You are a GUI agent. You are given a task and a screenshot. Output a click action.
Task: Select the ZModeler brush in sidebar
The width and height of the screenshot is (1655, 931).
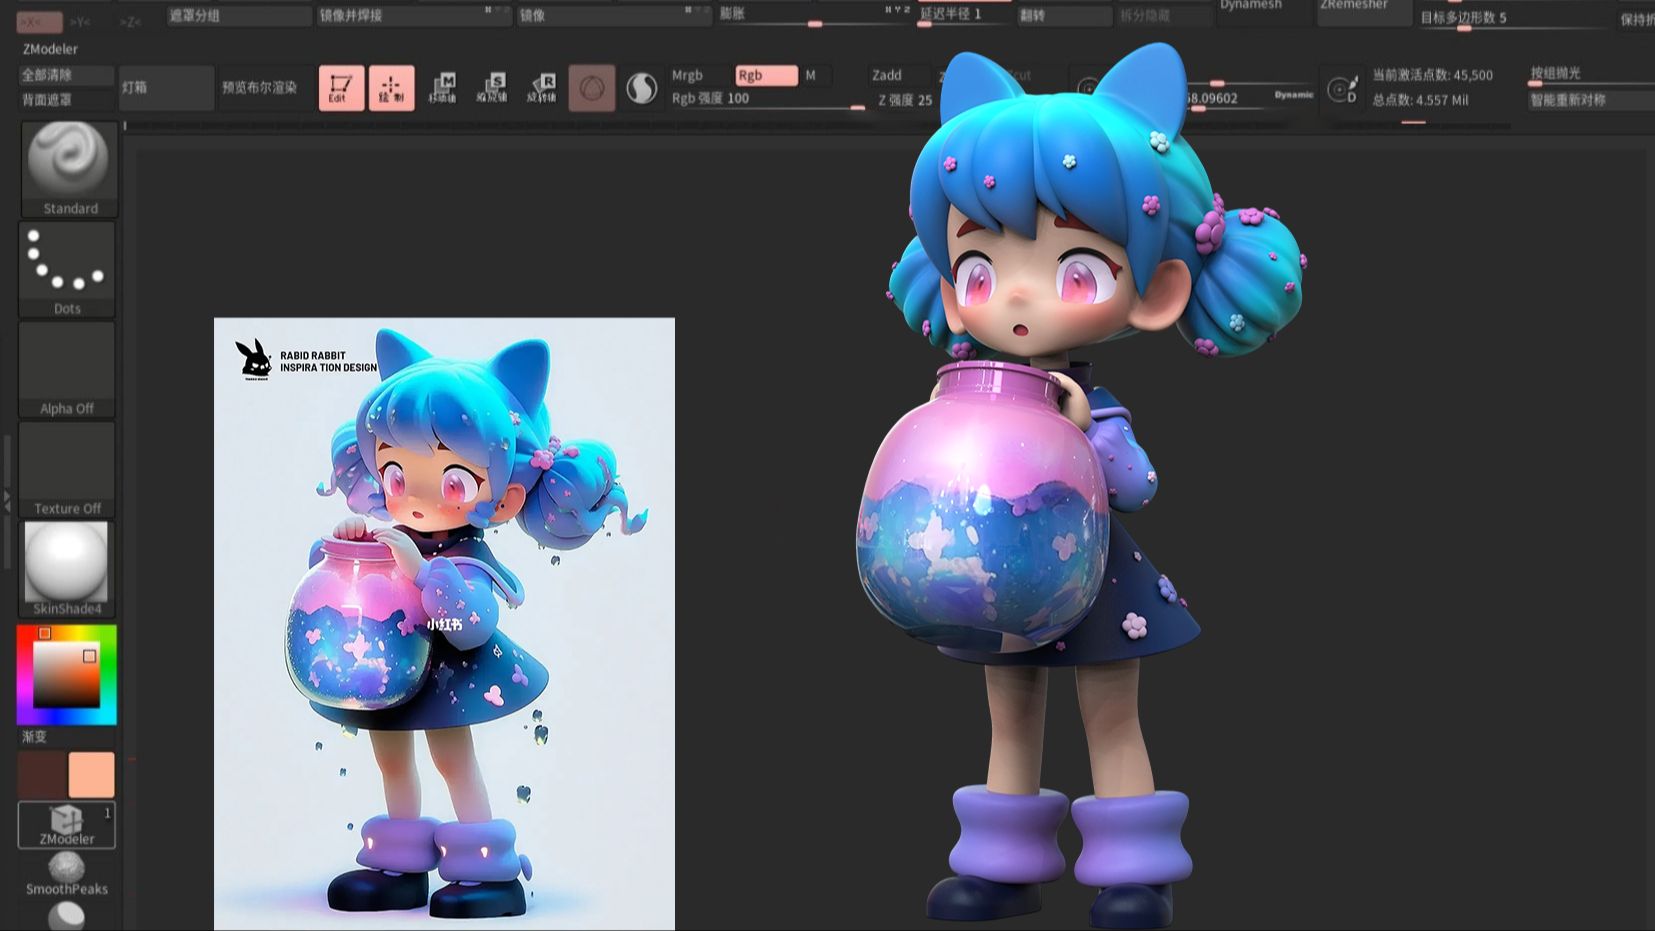pyautogui.click(x=66, y=823)
